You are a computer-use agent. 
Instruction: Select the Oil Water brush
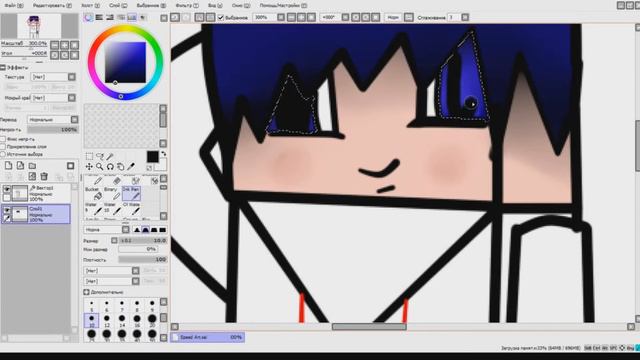(131, 209)
